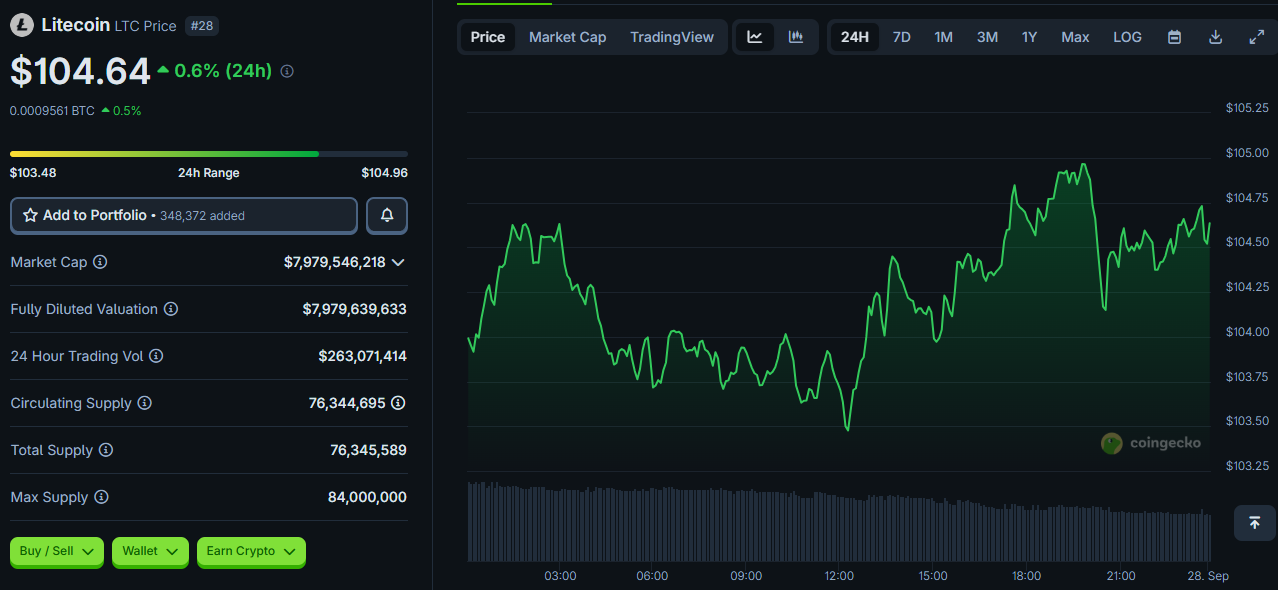Toggle LOG scale on chart
This screenshot has width=1278, height=590.
(x=1127, y=37)
